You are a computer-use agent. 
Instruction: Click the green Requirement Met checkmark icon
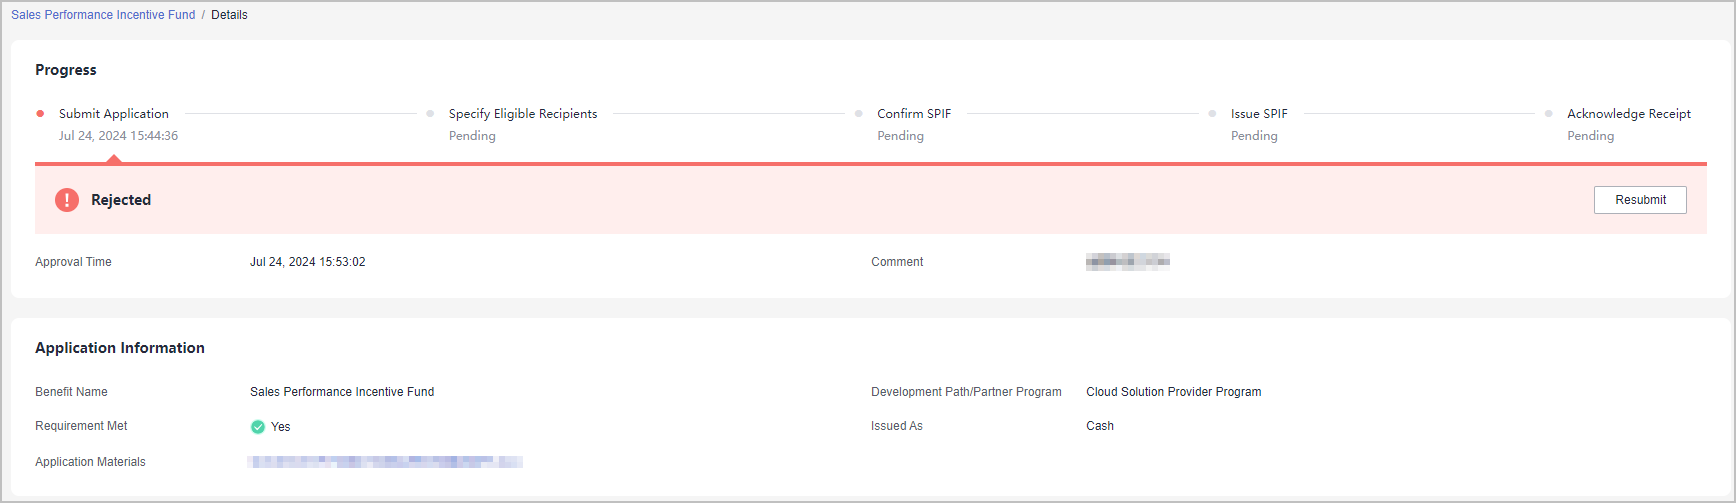coord(258,427)
